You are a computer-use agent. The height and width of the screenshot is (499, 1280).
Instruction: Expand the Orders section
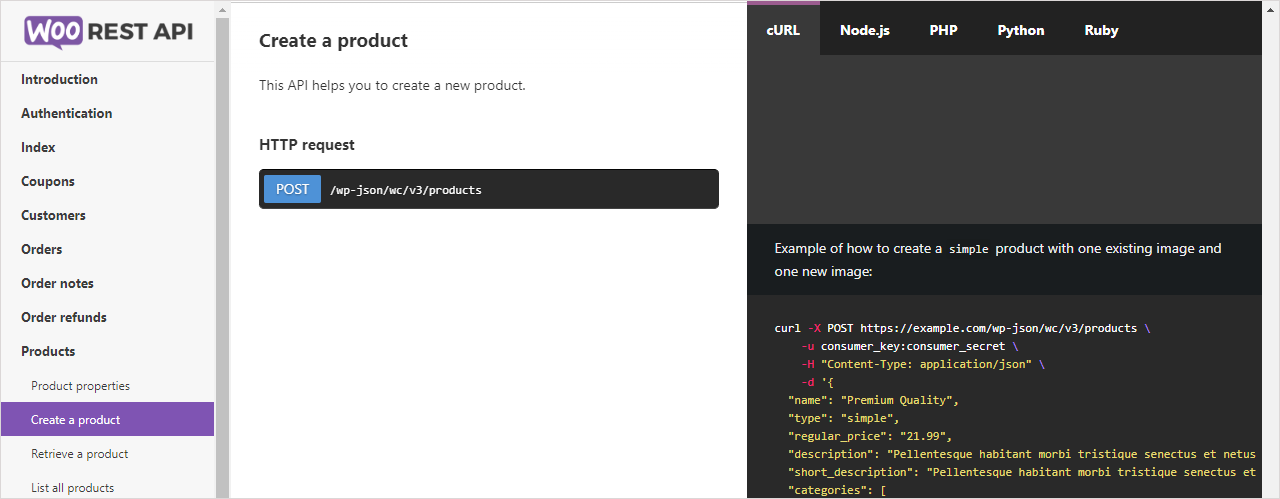coord(42,249)
